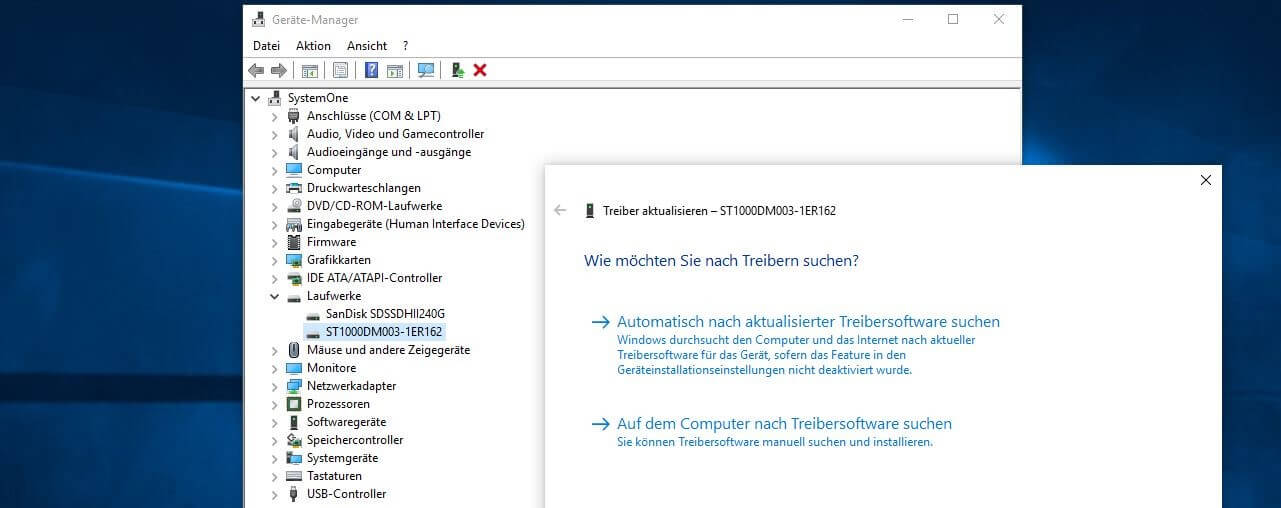The image size is (1281, 508).
Task: Select the SanDisk SDSSDHII240G drive
Action: click(x=385, y=314)
